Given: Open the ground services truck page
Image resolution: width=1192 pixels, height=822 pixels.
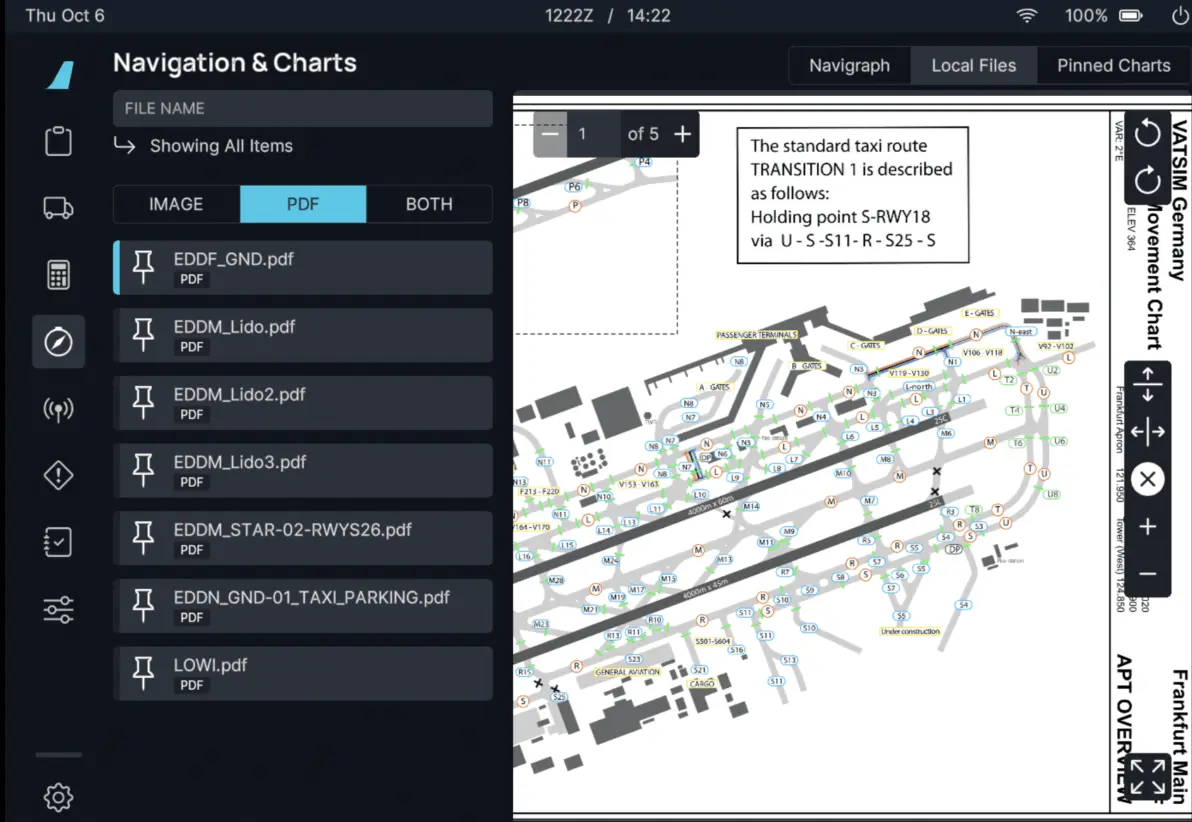Looking at the screenshot, I should 59,208.
